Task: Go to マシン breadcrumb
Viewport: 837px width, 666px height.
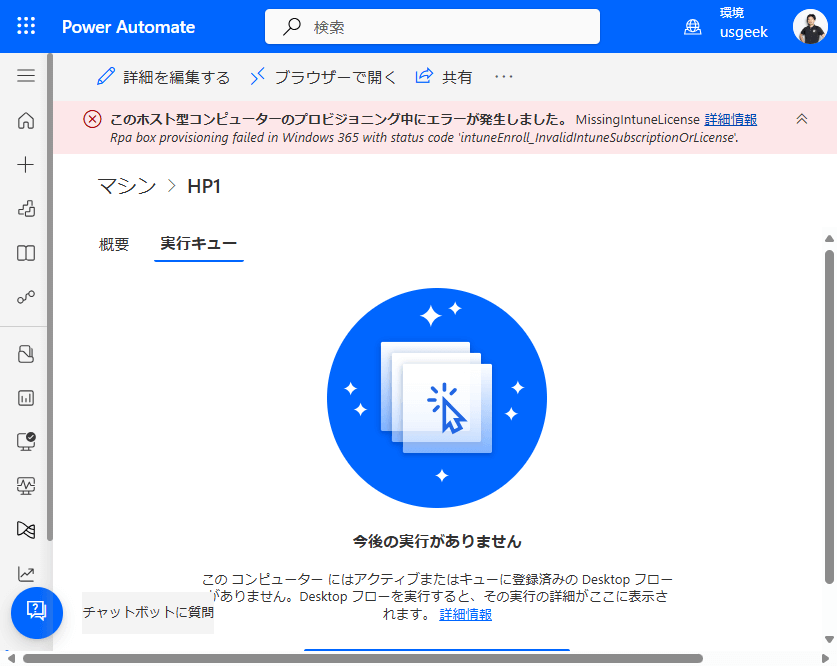Action: coord(127,186)
